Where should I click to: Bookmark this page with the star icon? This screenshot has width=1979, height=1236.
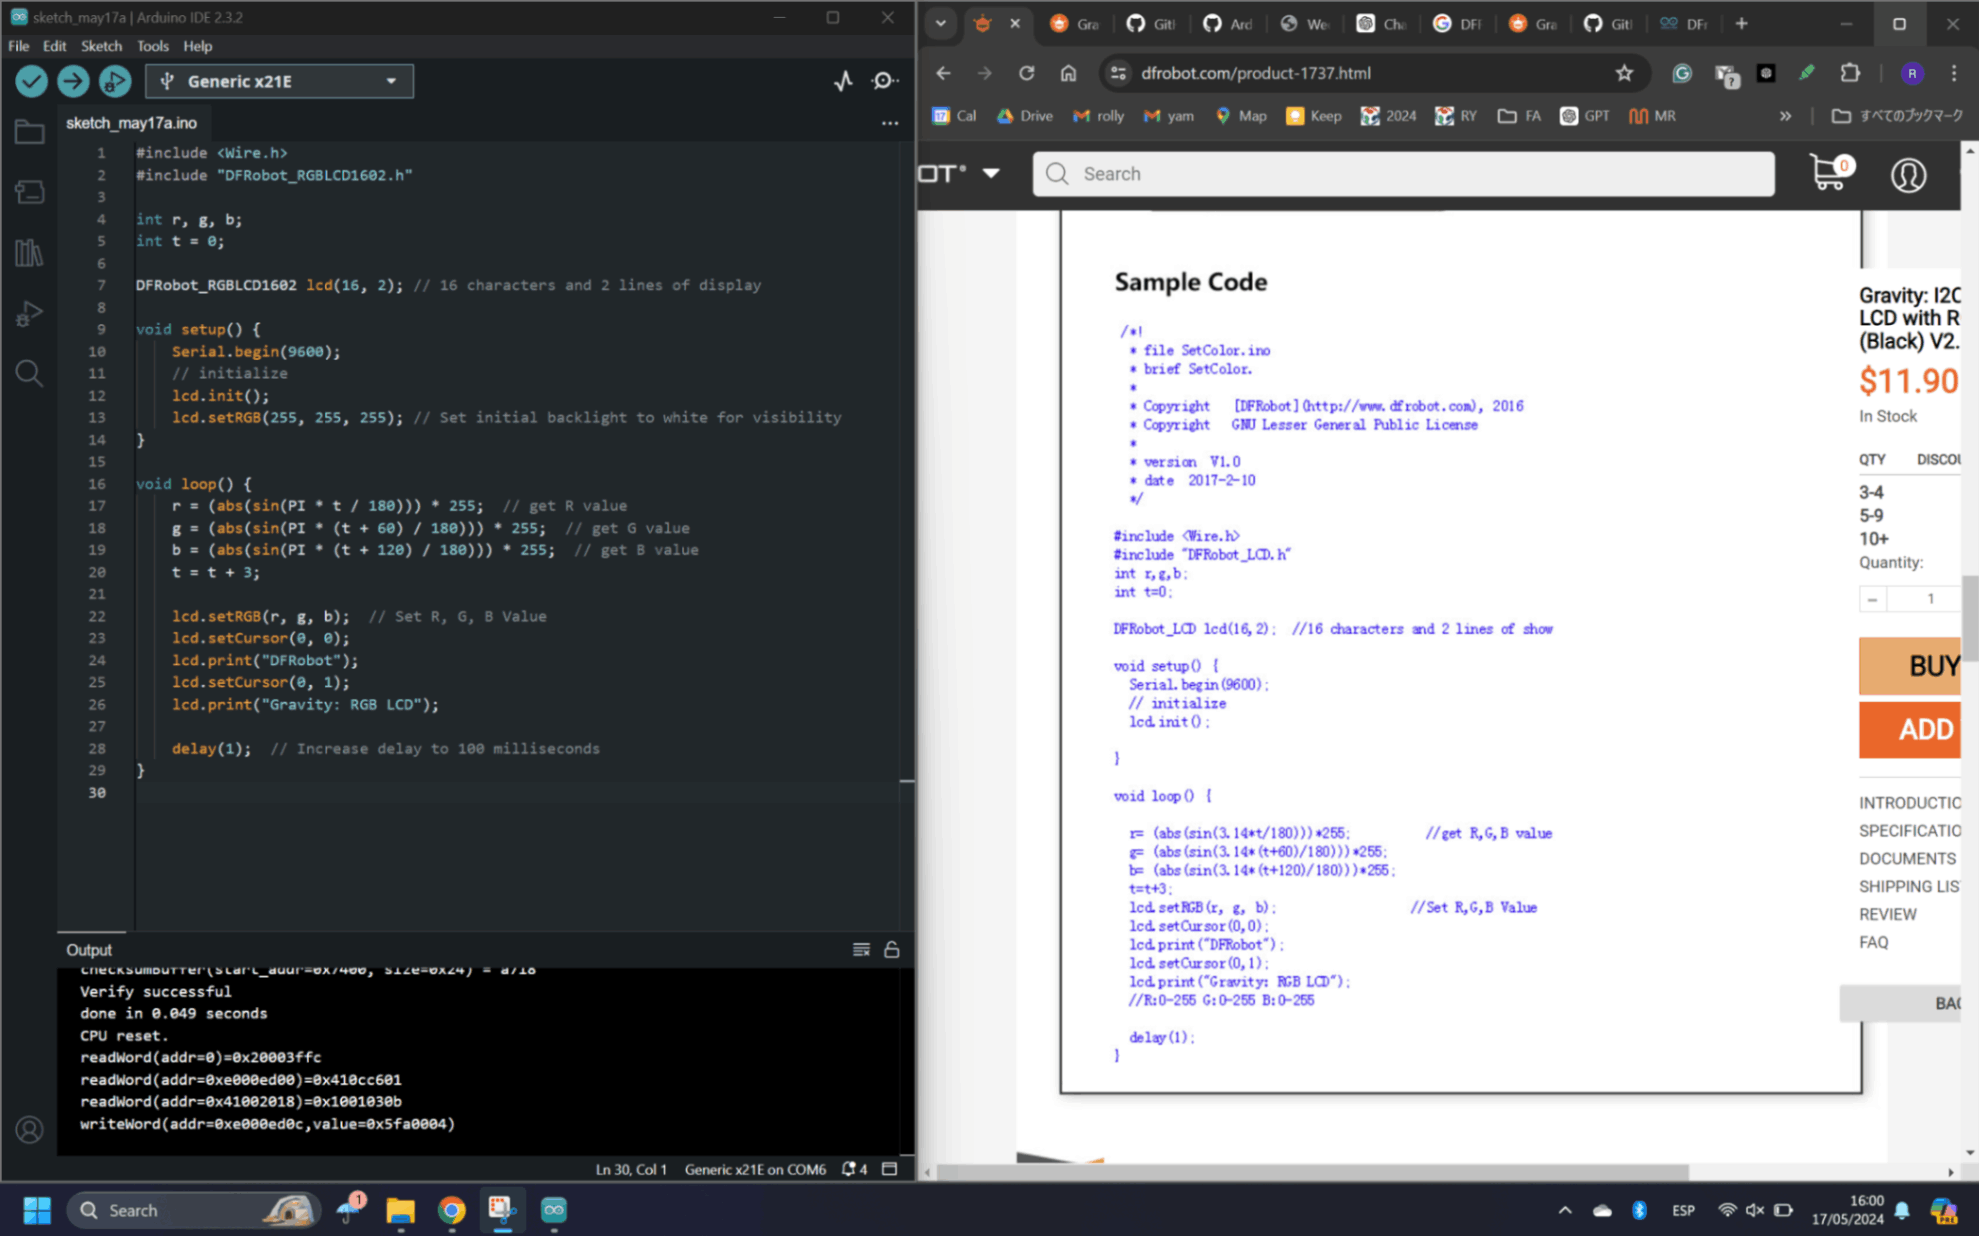(x=1624, y=73)
